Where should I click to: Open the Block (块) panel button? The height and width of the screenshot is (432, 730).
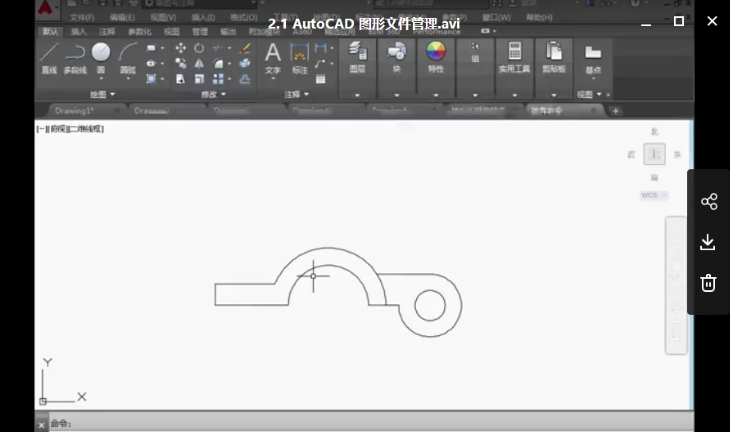tap(396, 57)
